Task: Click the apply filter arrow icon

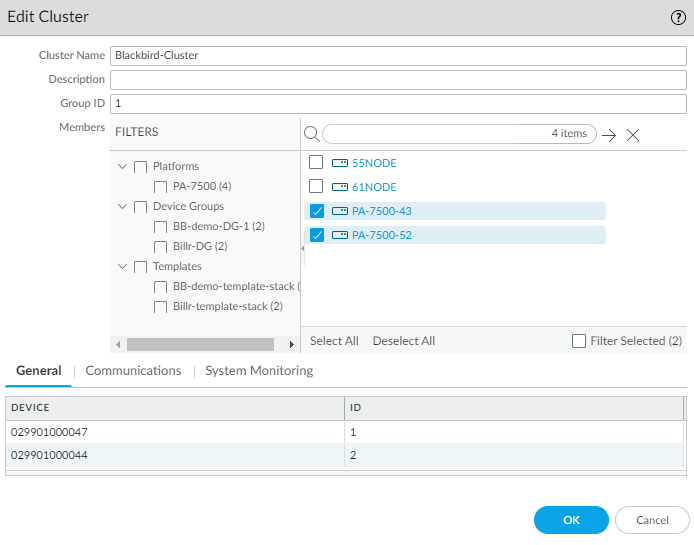Action: 609,135
